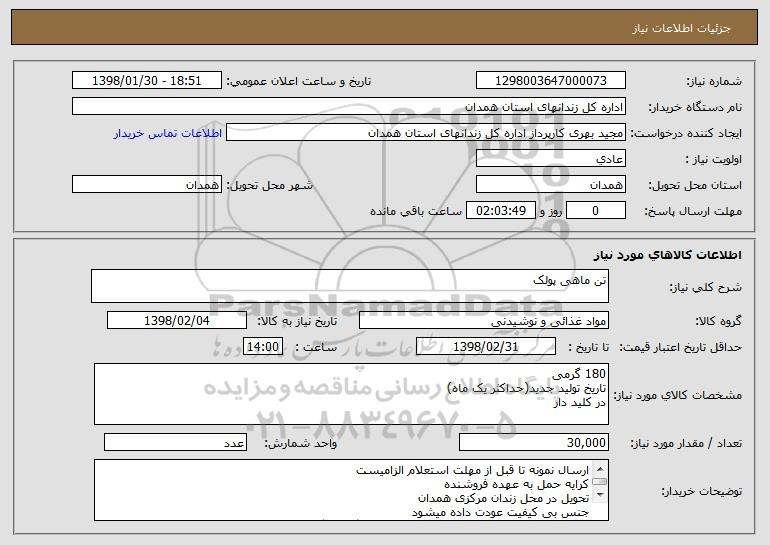Click the label شهر محل تحویل

tap(270, 185)
